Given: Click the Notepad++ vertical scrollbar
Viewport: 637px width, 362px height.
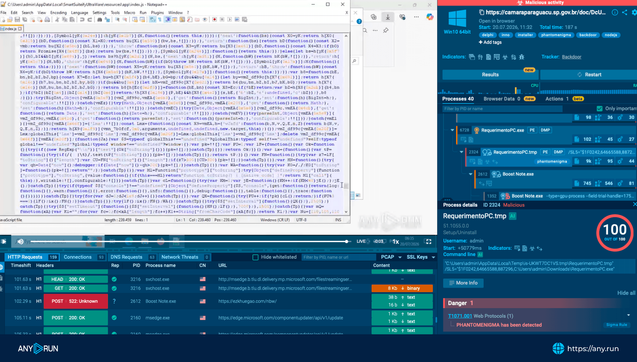Looking at the screenshot, I should tap(346, 124).
